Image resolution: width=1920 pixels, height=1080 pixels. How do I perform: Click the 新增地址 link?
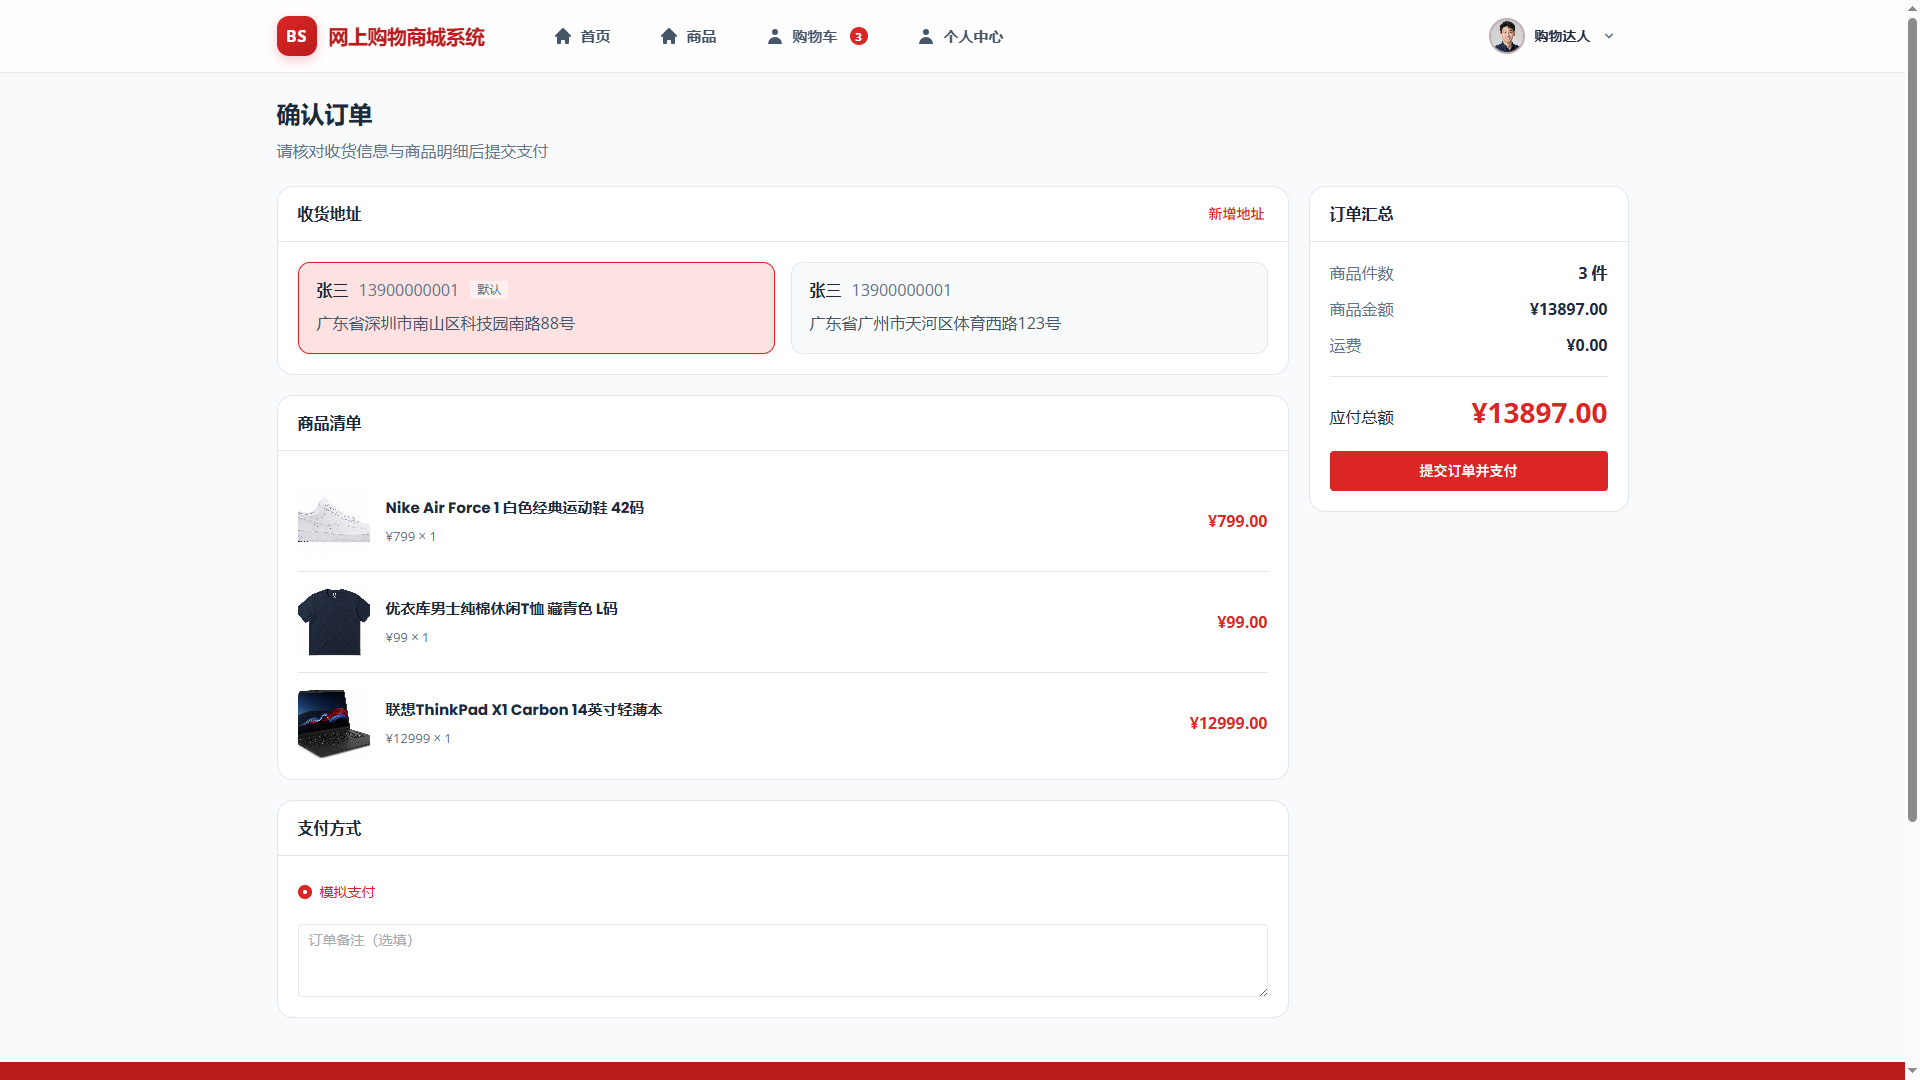tap(1236, 214)
